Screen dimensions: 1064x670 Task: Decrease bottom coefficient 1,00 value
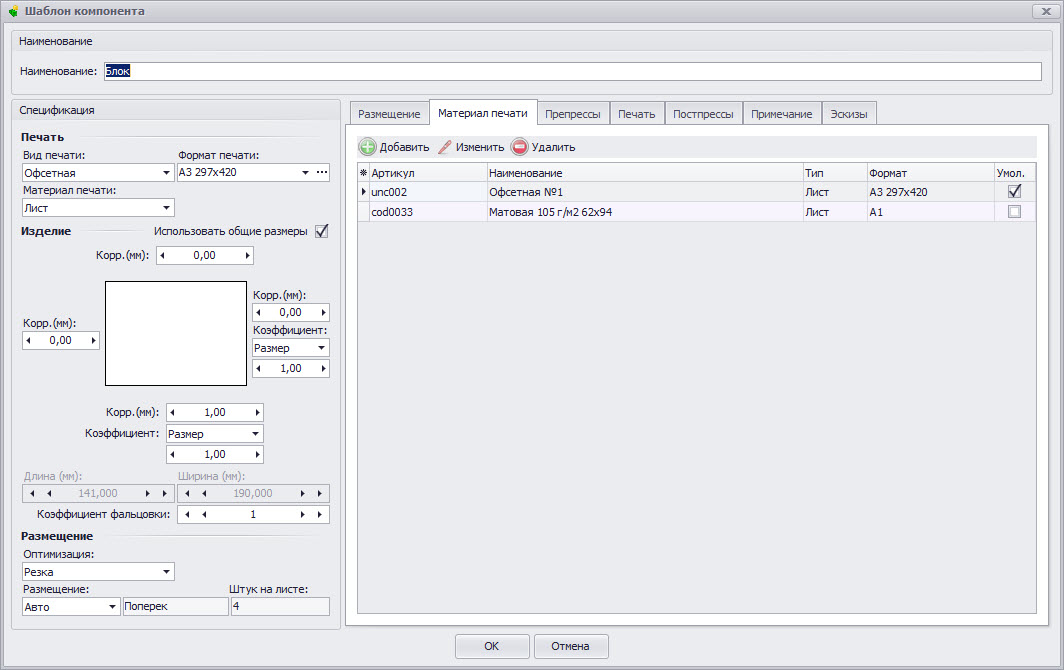[172, 454]
